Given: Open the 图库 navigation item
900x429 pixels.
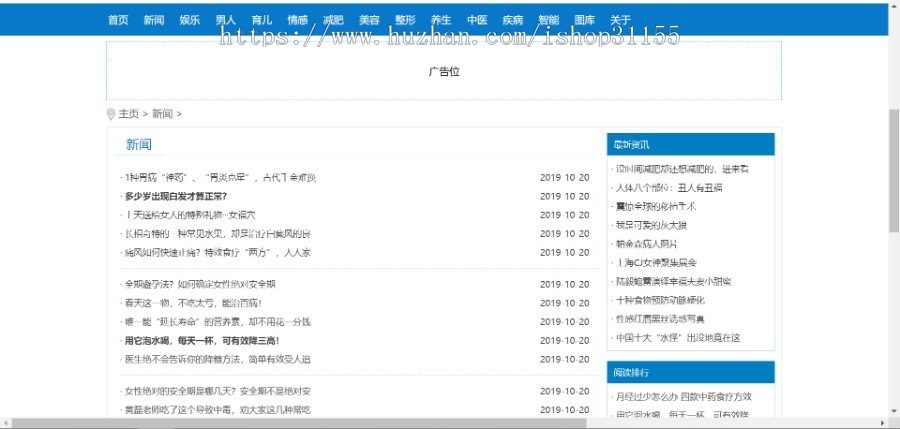Looking at the screenshot, I should [x=584, y=20].
